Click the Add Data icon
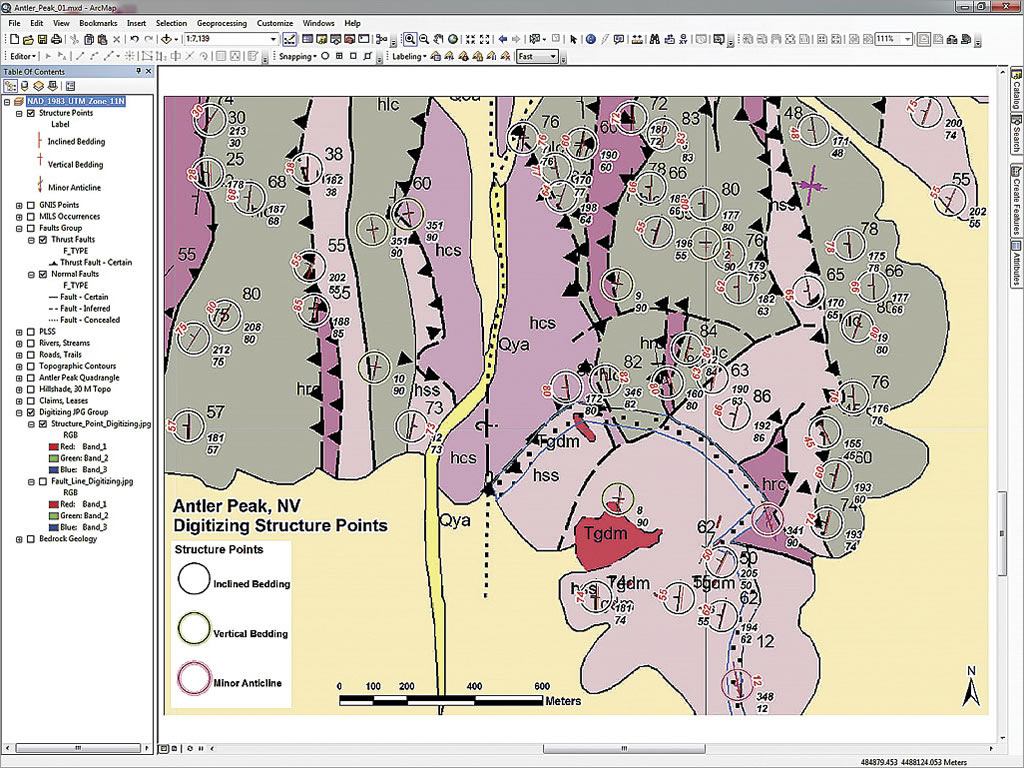The height and width of the screenshot is (768, 1024). point(166,40)
